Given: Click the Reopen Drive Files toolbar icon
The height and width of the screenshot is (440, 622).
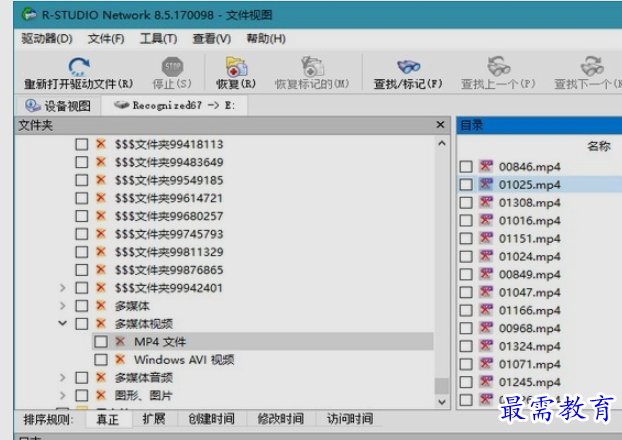Looking at the screenshot, I should coord(79,66).
